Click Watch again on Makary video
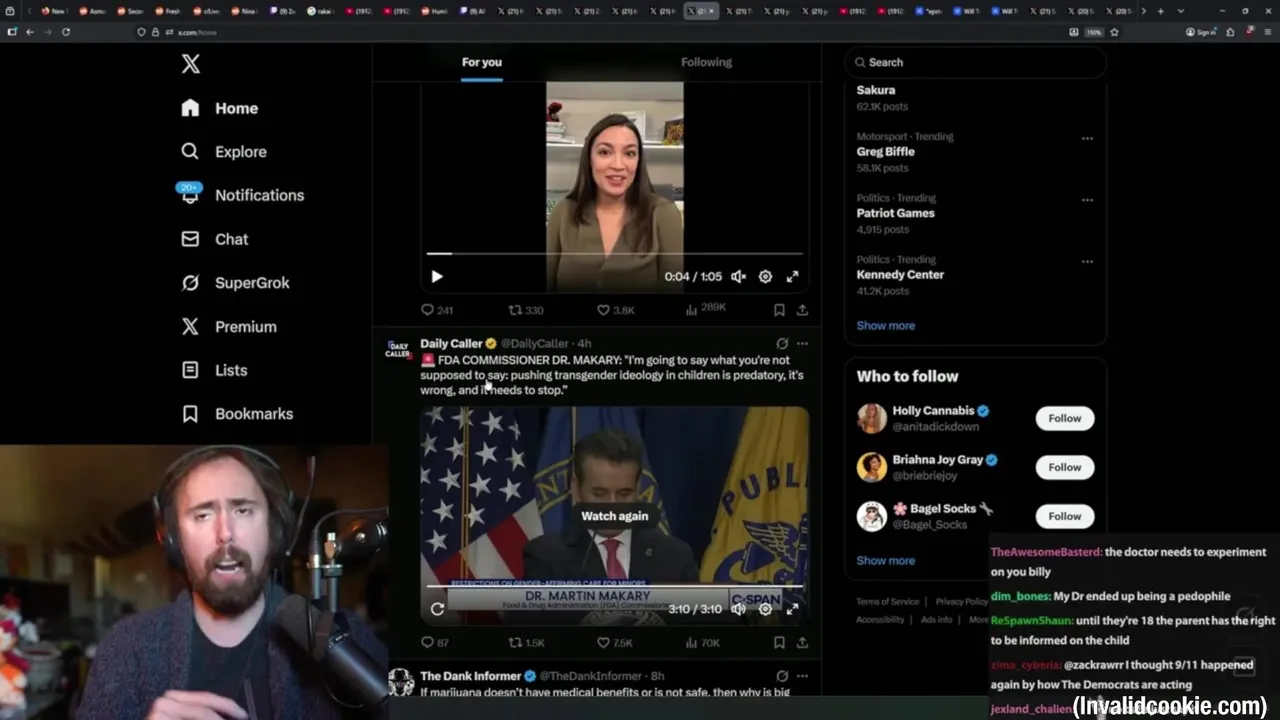This screenshot has width=1280, height=720. click(614, 516)
